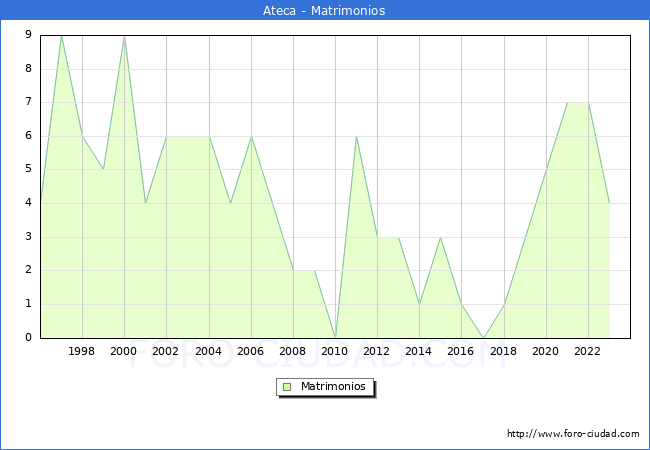This screenshot has width=650, height=450.
Task: Click the x-axis label 2012
Action: pos(376,351)
